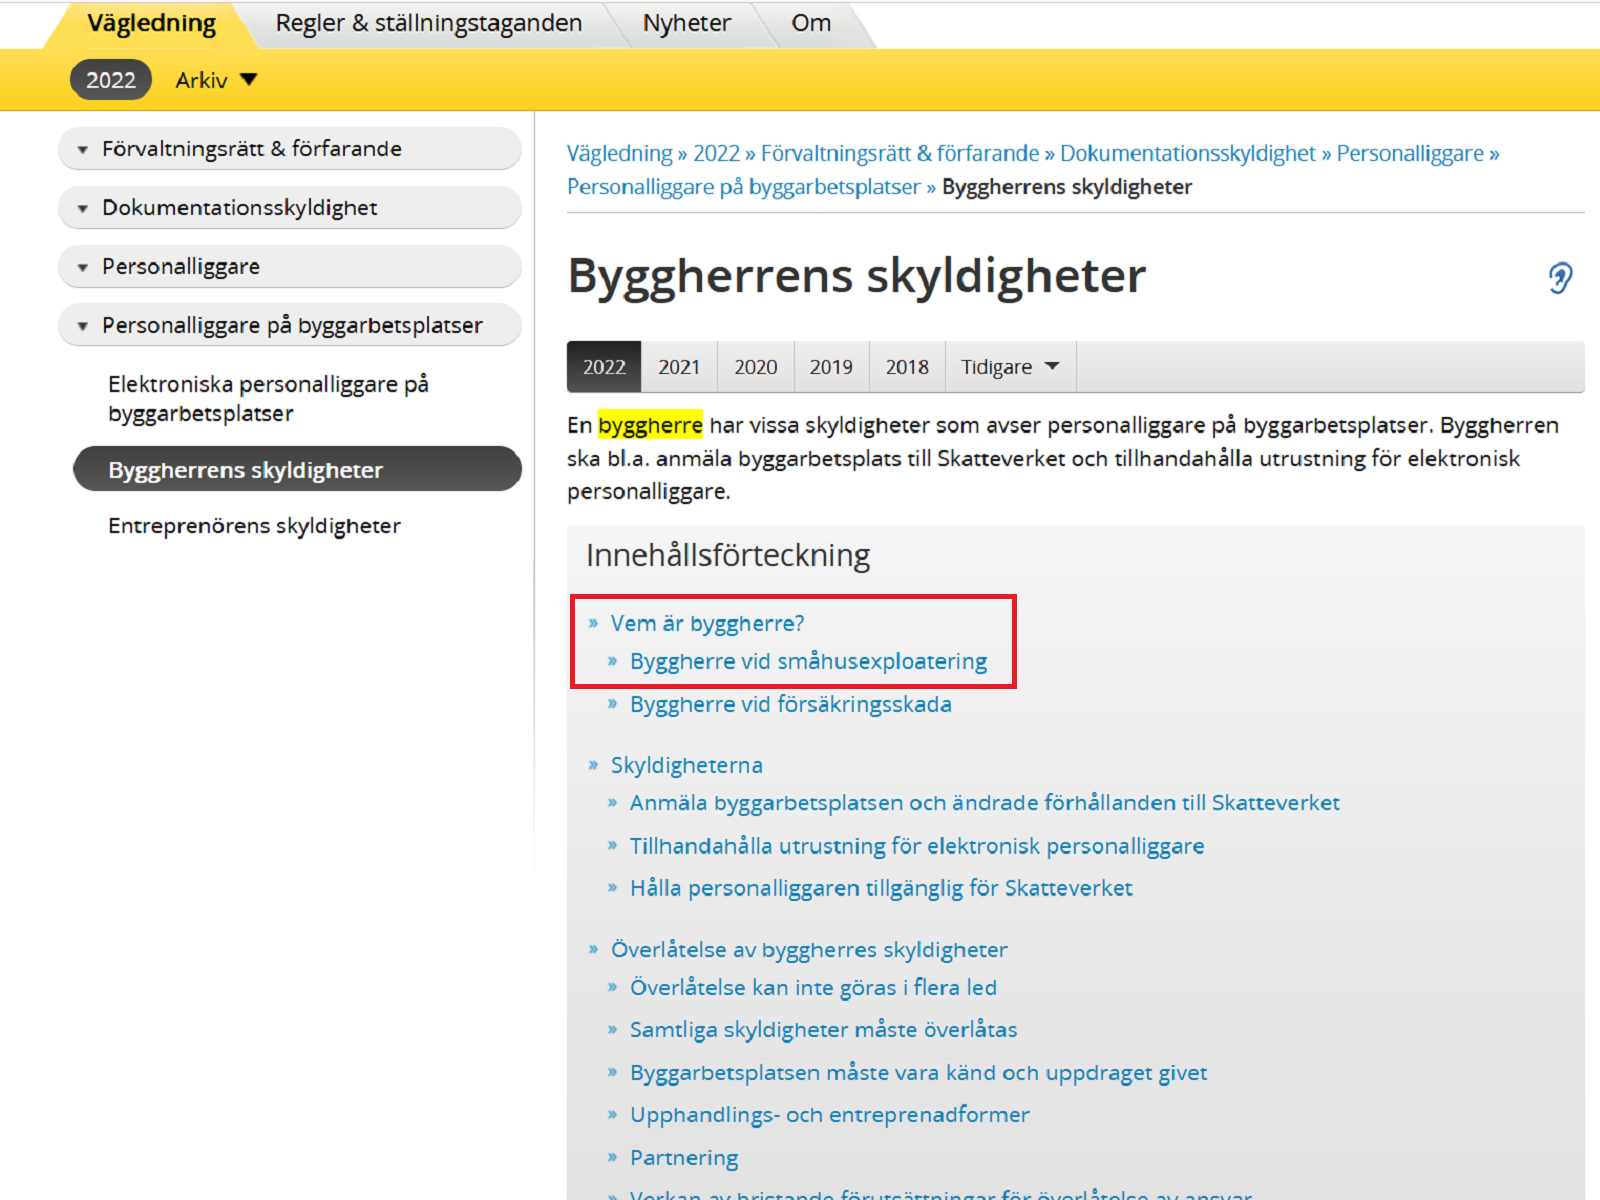
Task: Open the Arkiv dropdown
Action: [216, 80]
